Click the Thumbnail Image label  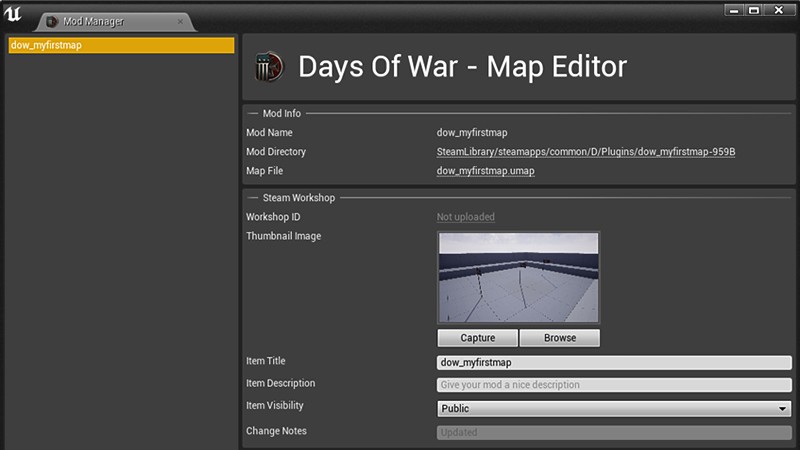(x=284, y=236)
